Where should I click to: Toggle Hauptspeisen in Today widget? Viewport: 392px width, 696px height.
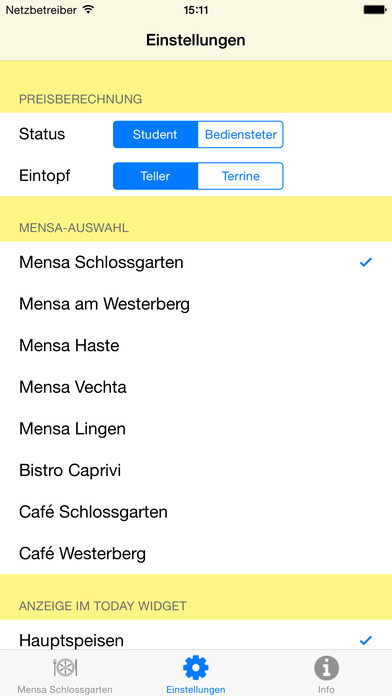click(196, 636)
